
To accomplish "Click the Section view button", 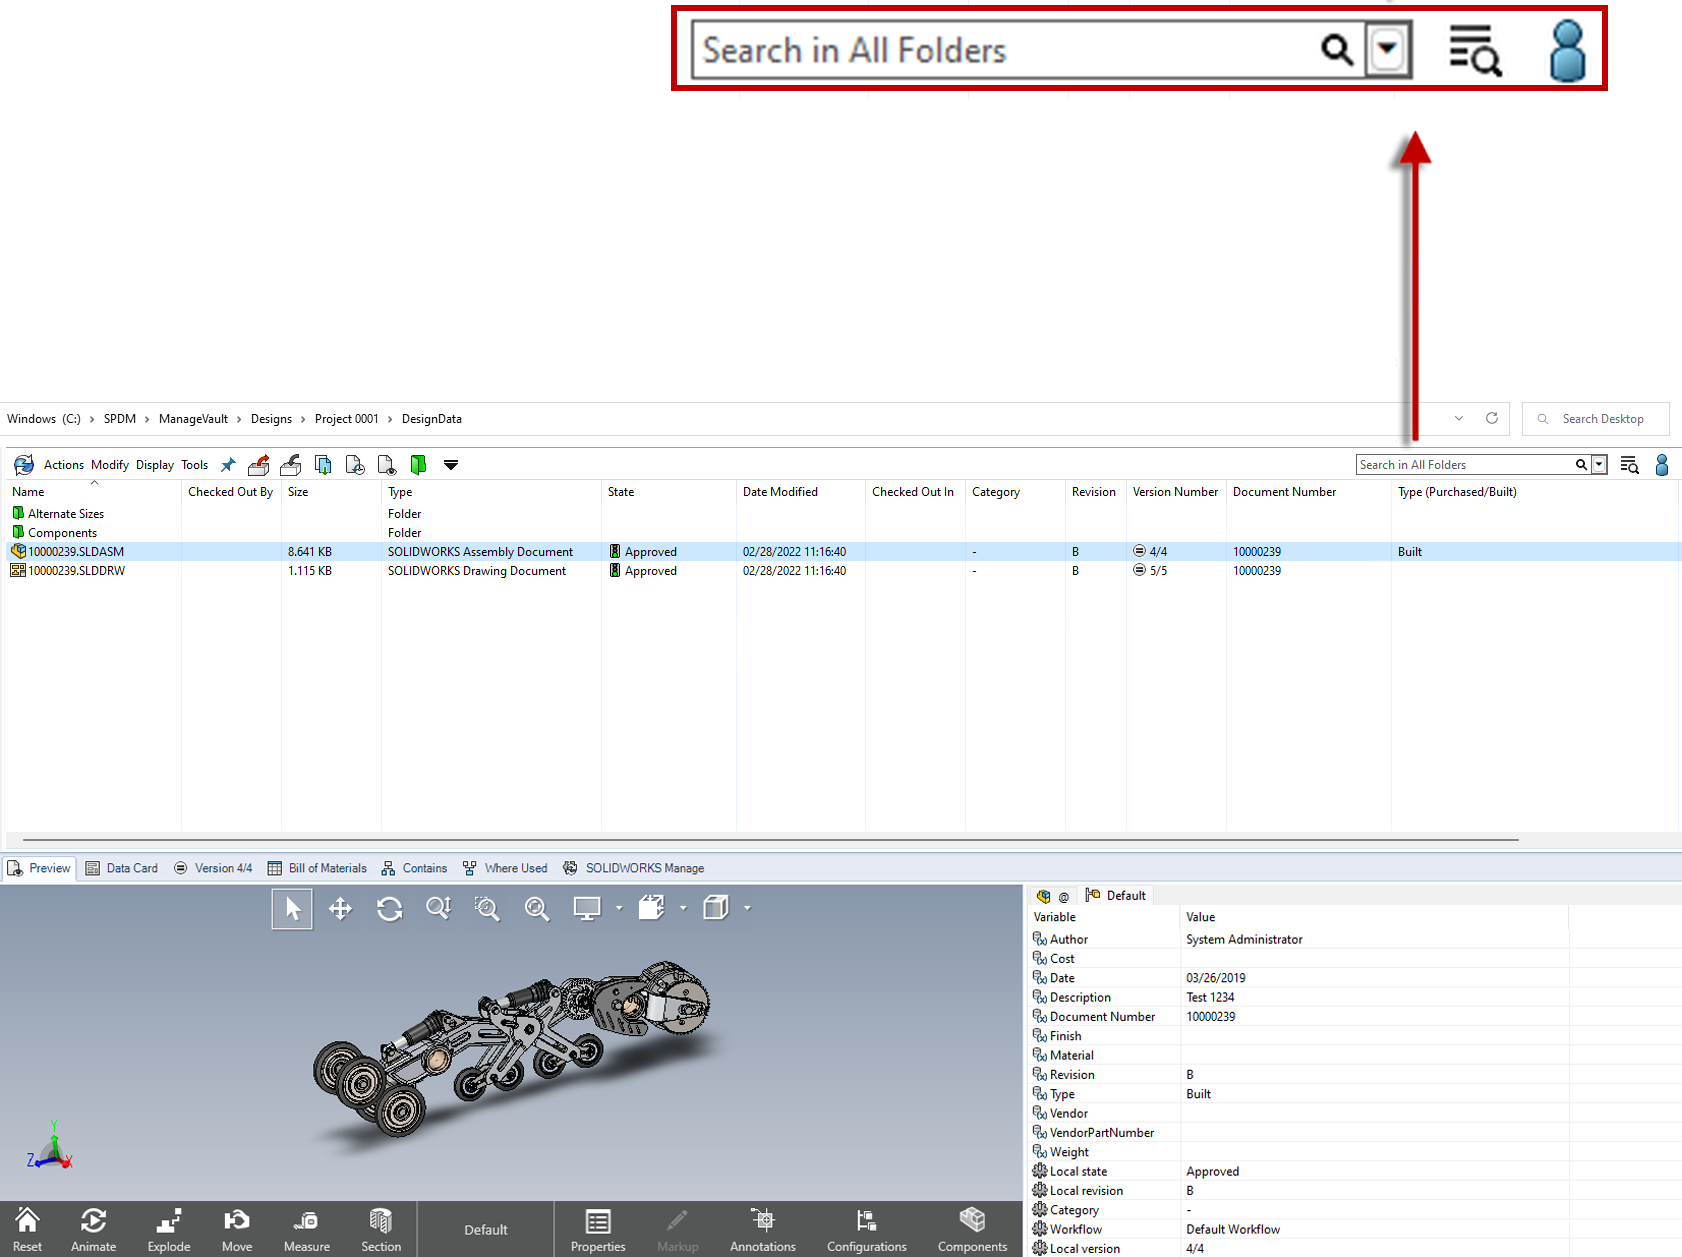I will 381,1229.
